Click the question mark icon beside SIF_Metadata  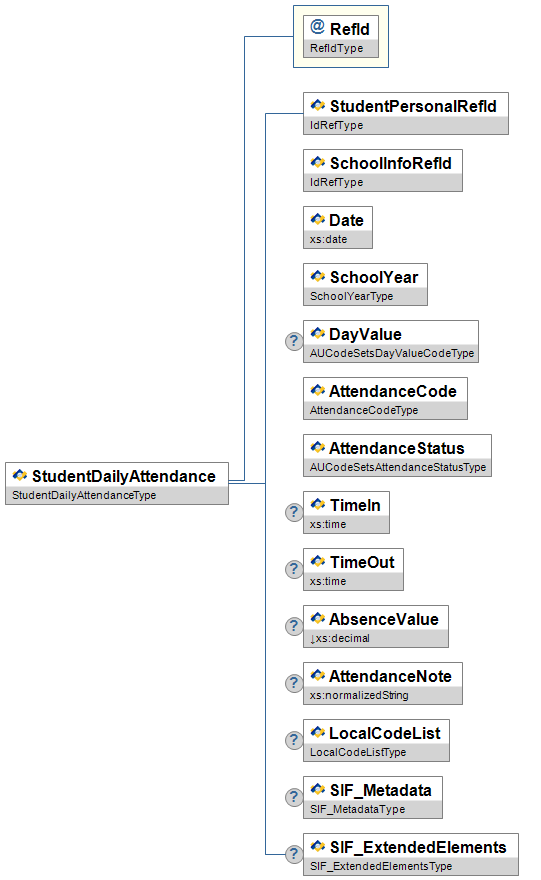click(x=294, y=797)
